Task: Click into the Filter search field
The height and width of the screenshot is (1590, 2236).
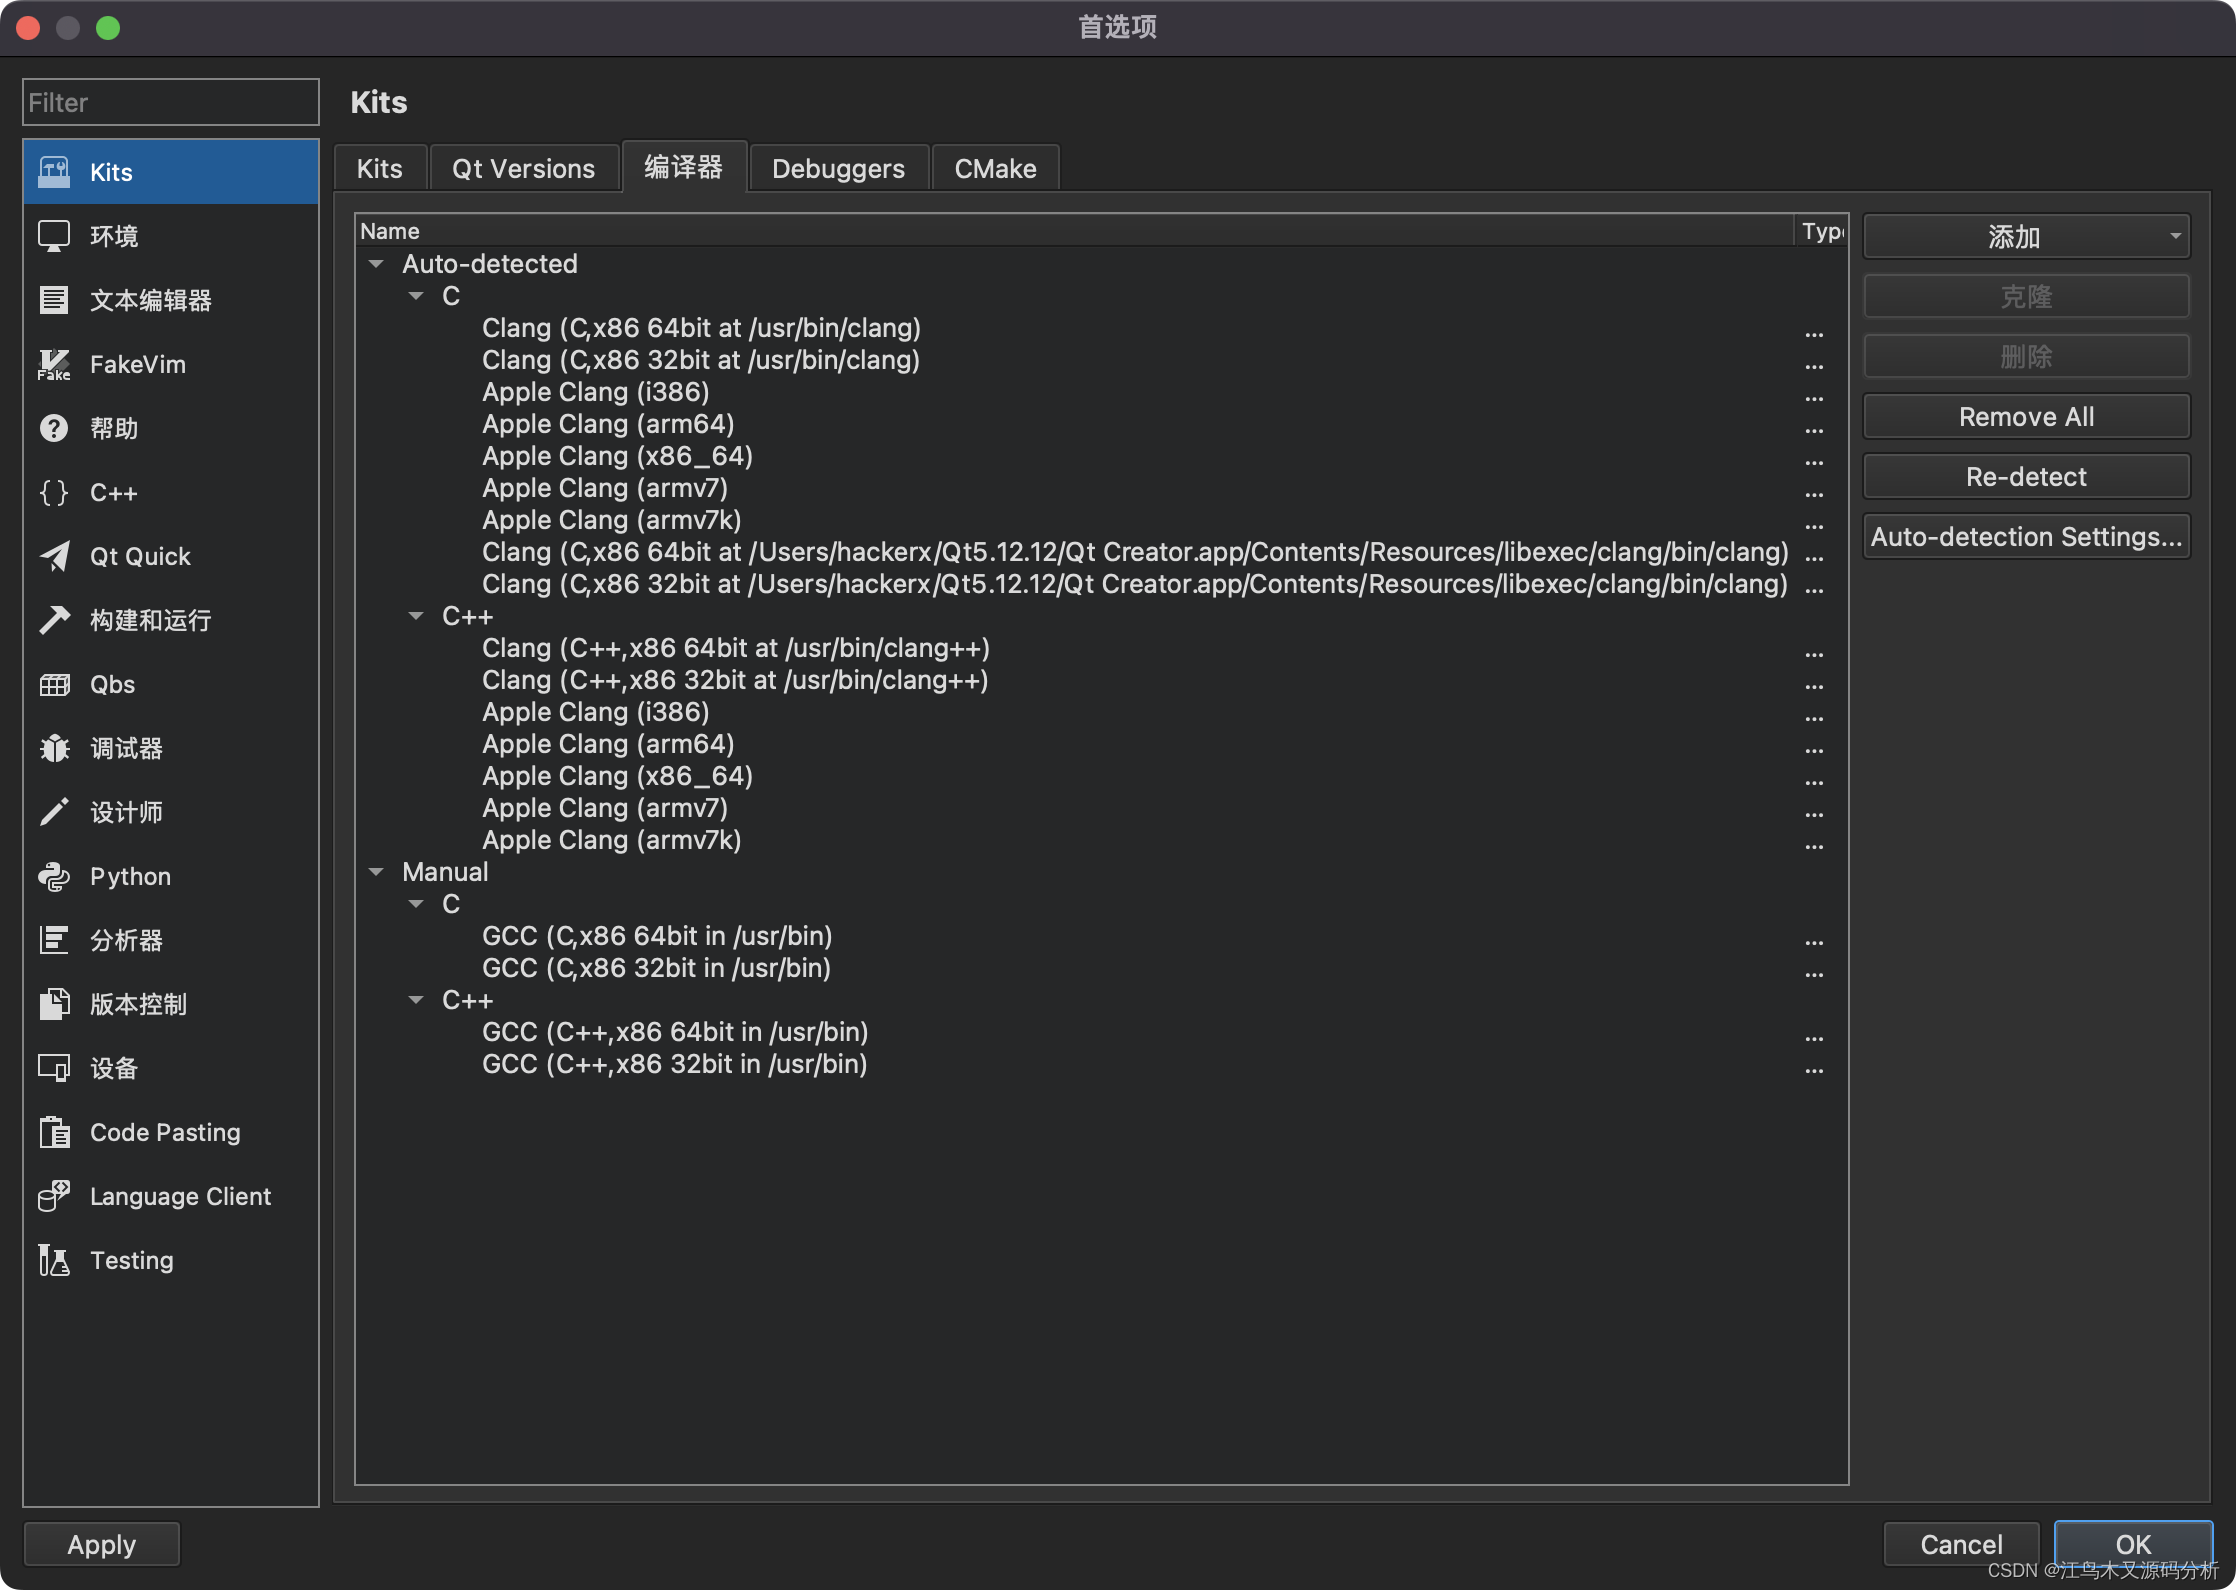Action: [x=171, y=103]
